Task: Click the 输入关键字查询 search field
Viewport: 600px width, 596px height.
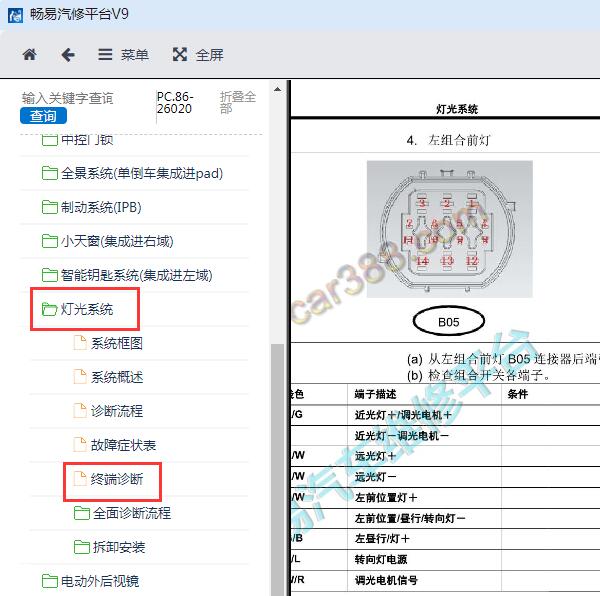Action: point(67,98)
